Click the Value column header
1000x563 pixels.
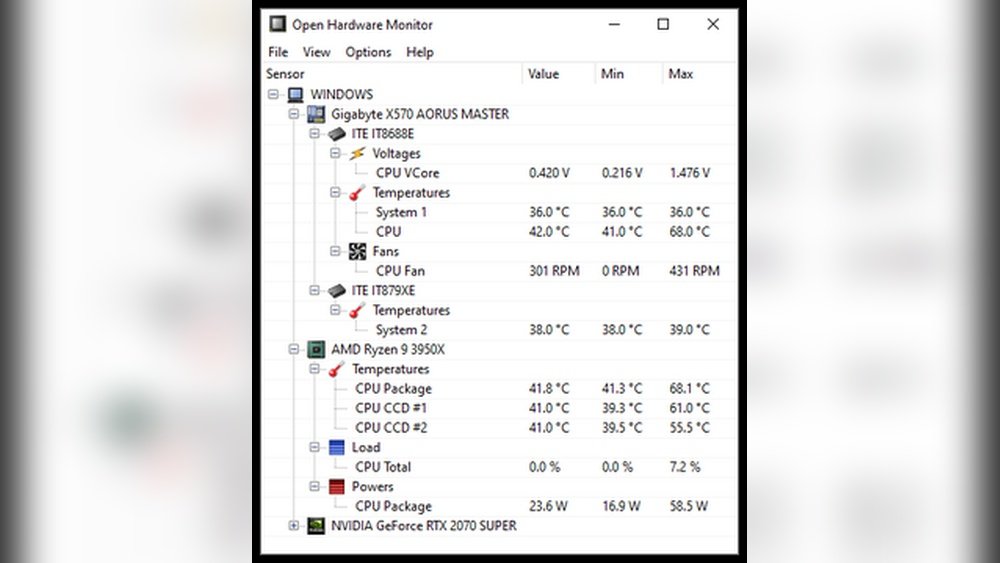tap(544, 74)
